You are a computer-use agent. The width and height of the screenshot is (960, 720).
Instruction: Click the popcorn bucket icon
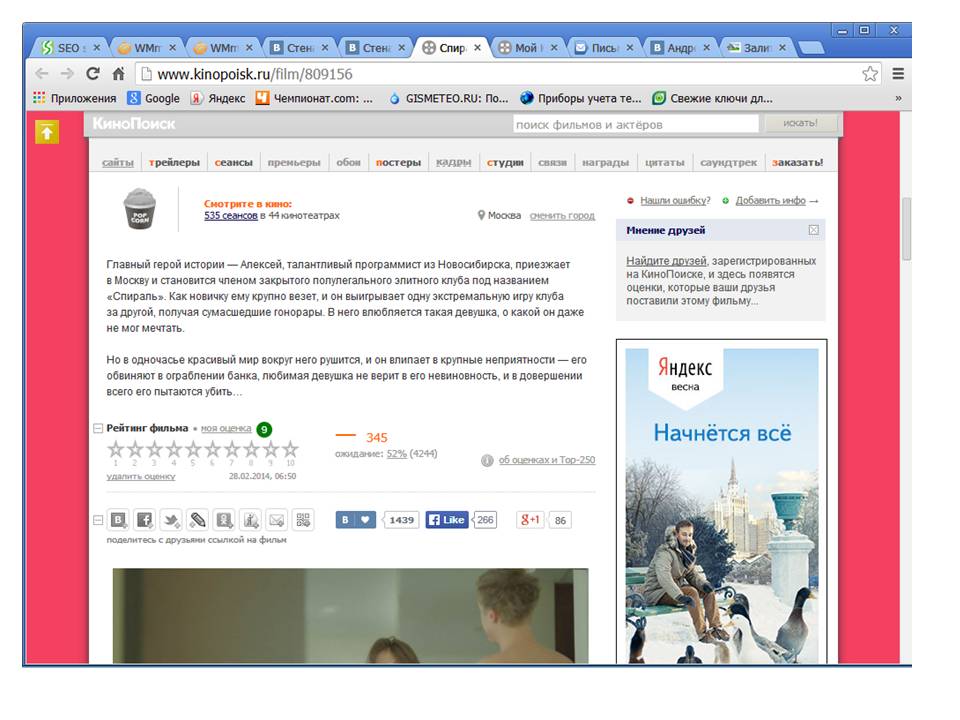click(140, 209)
